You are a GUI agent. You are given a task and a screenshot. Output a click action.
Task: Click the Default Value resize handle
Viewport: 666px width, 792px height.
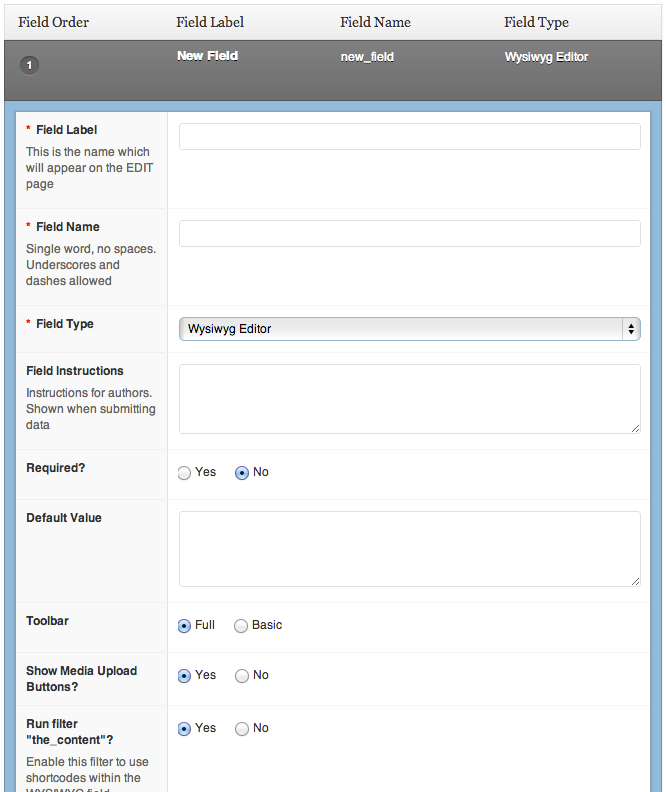pyautogui.click(x=636, y=582)
